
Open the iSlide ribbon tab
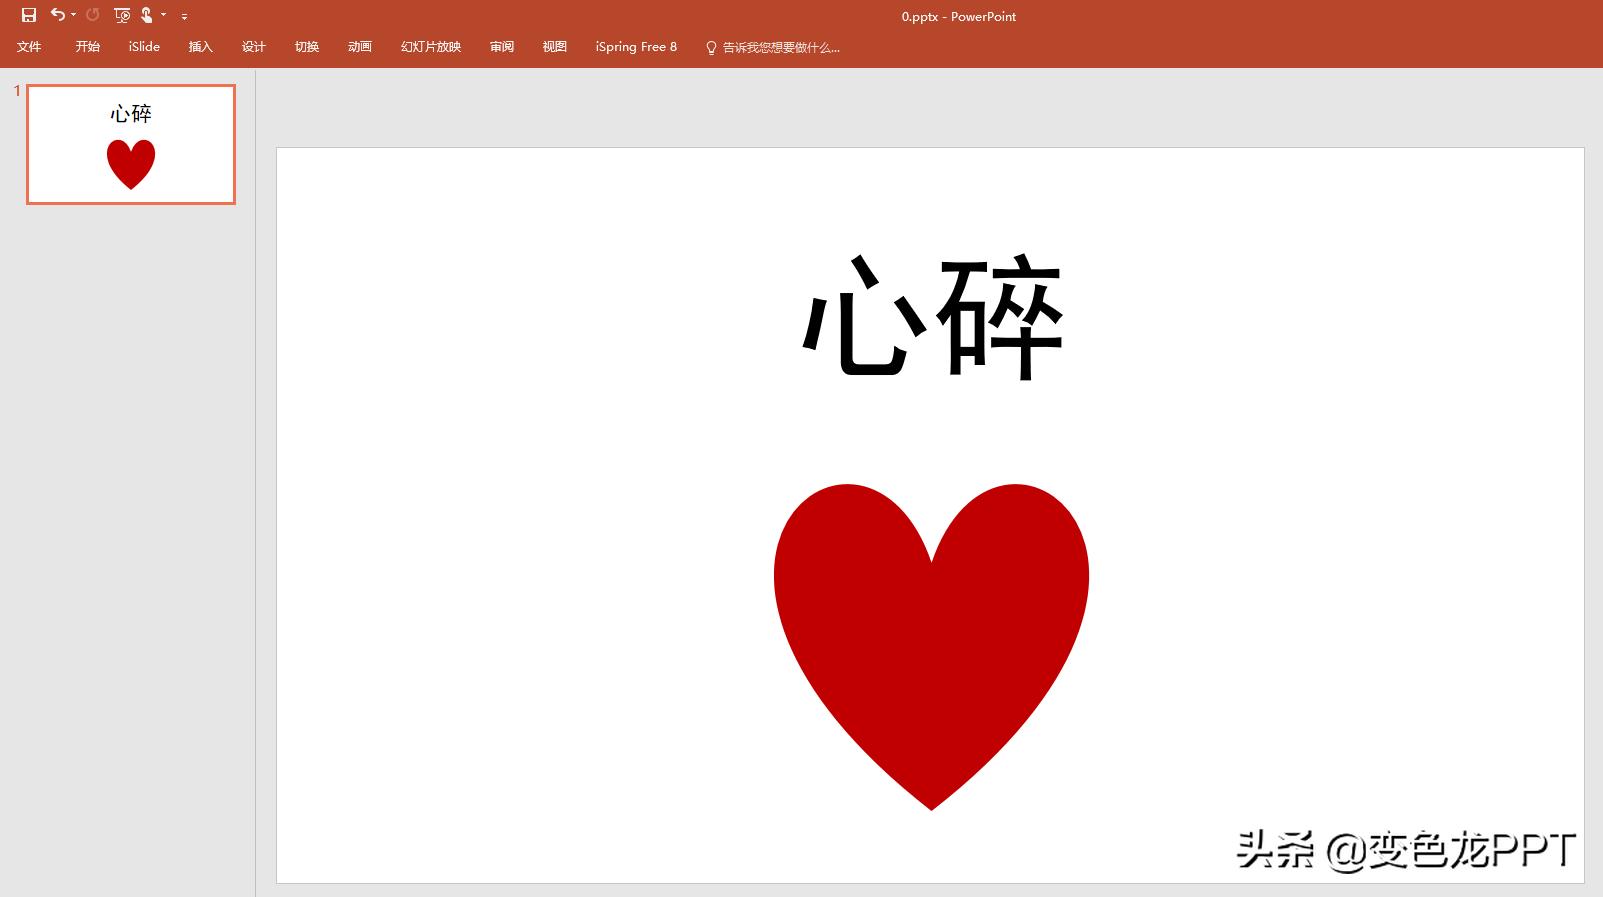pyautogui.click(x=144, y=47)
